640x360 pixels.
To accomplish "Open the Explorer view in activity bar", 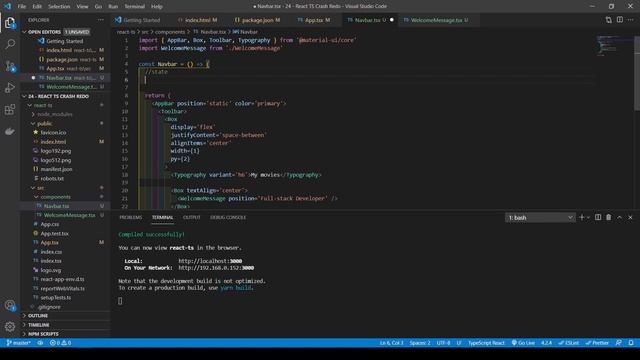I will pyautogui.click(x=10, y=23).
